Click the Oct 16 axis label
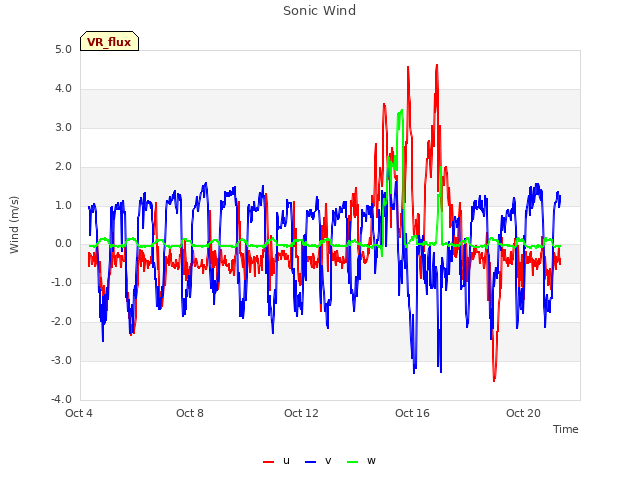 (412, 413)
